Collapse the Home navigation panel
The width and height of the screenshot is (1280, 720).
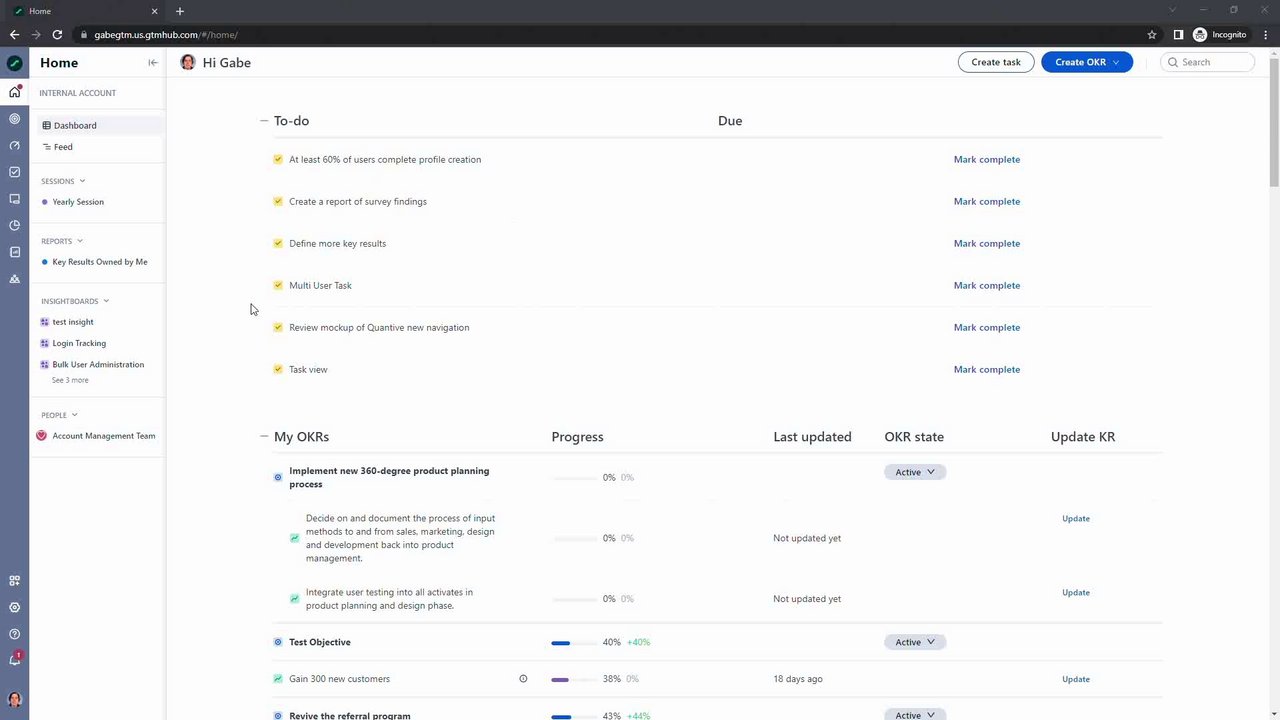tap(152, 63)
